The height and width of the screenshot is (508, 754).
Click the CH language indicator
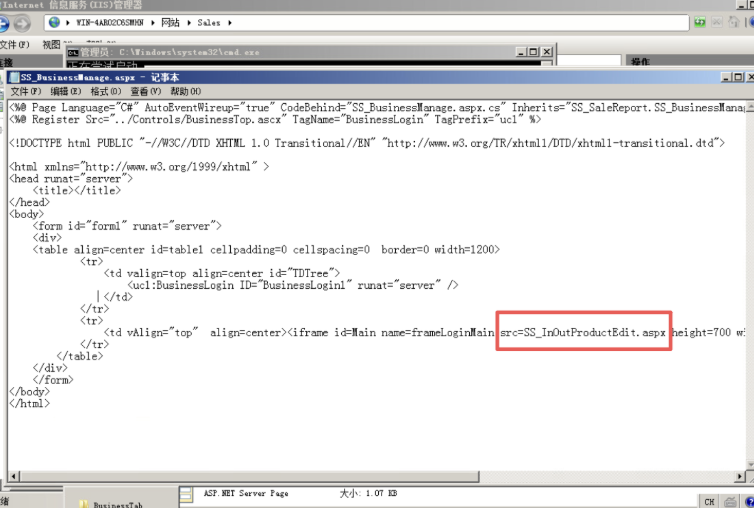click(709, 502)
